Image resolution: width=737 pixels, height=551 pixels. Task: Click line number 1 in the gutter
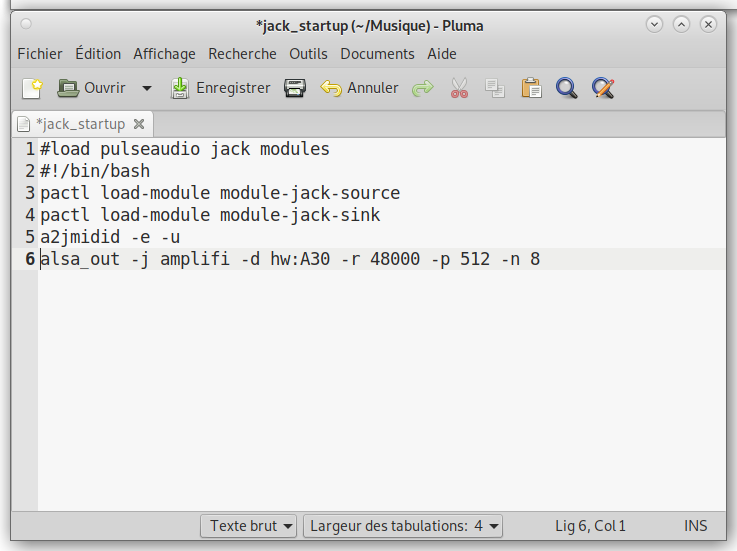pos(30,149)
